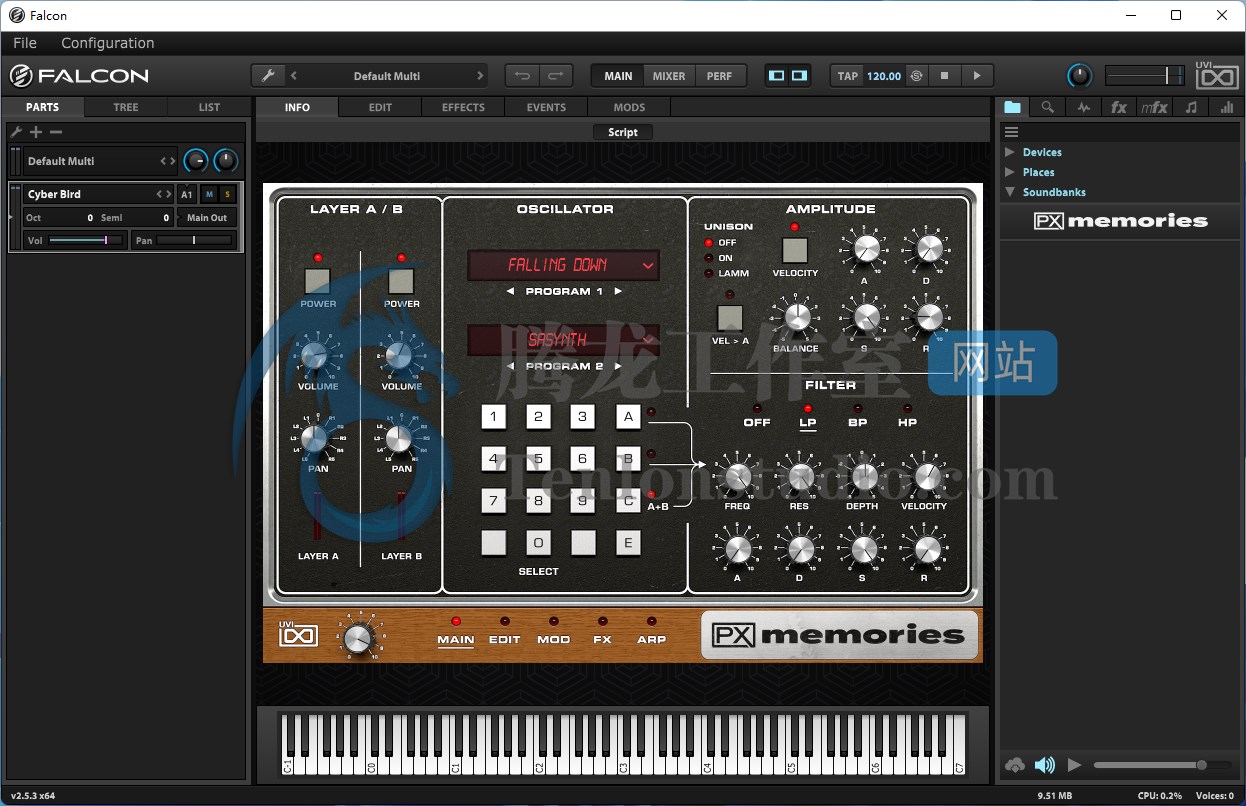
Task: Switch to the MODS tab
Action: coord(629,107)
